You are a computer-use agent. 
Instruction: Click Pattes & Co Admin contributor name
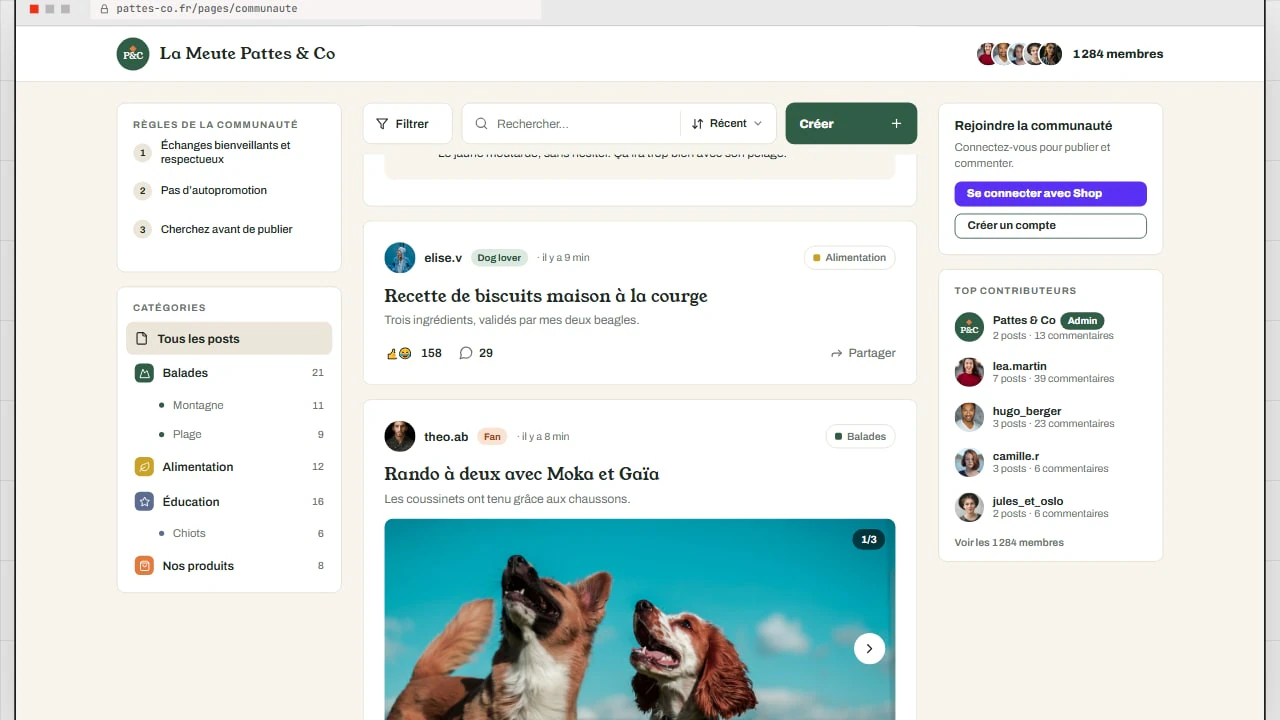tap(1024, 320)
